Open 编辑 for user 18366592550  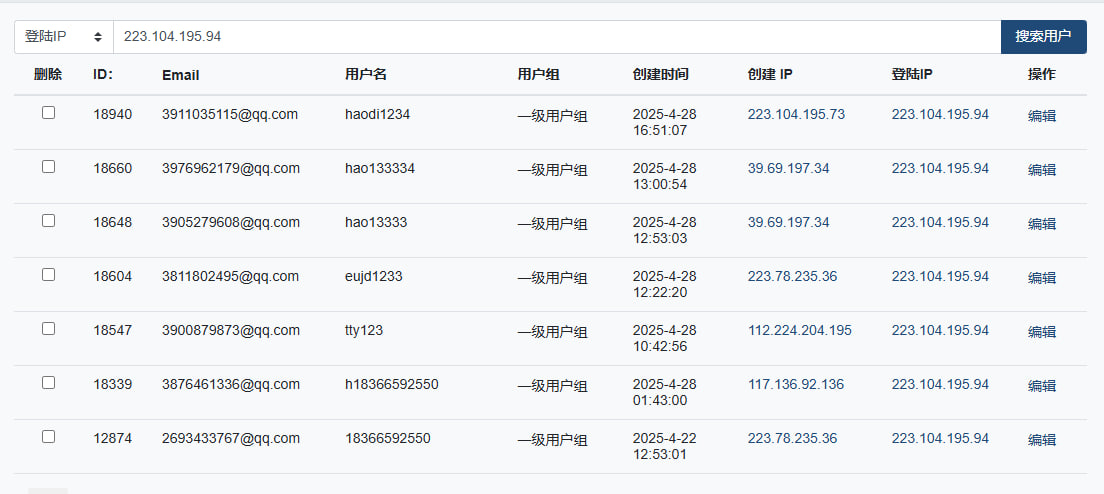(x=1041, y=440)
